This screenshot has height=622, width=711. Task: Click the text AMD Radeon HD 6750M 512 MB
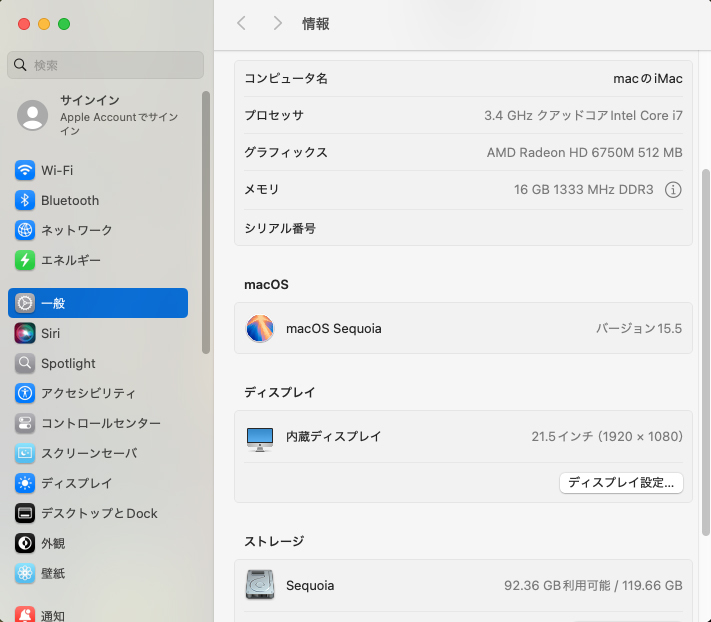pos(584,152)
